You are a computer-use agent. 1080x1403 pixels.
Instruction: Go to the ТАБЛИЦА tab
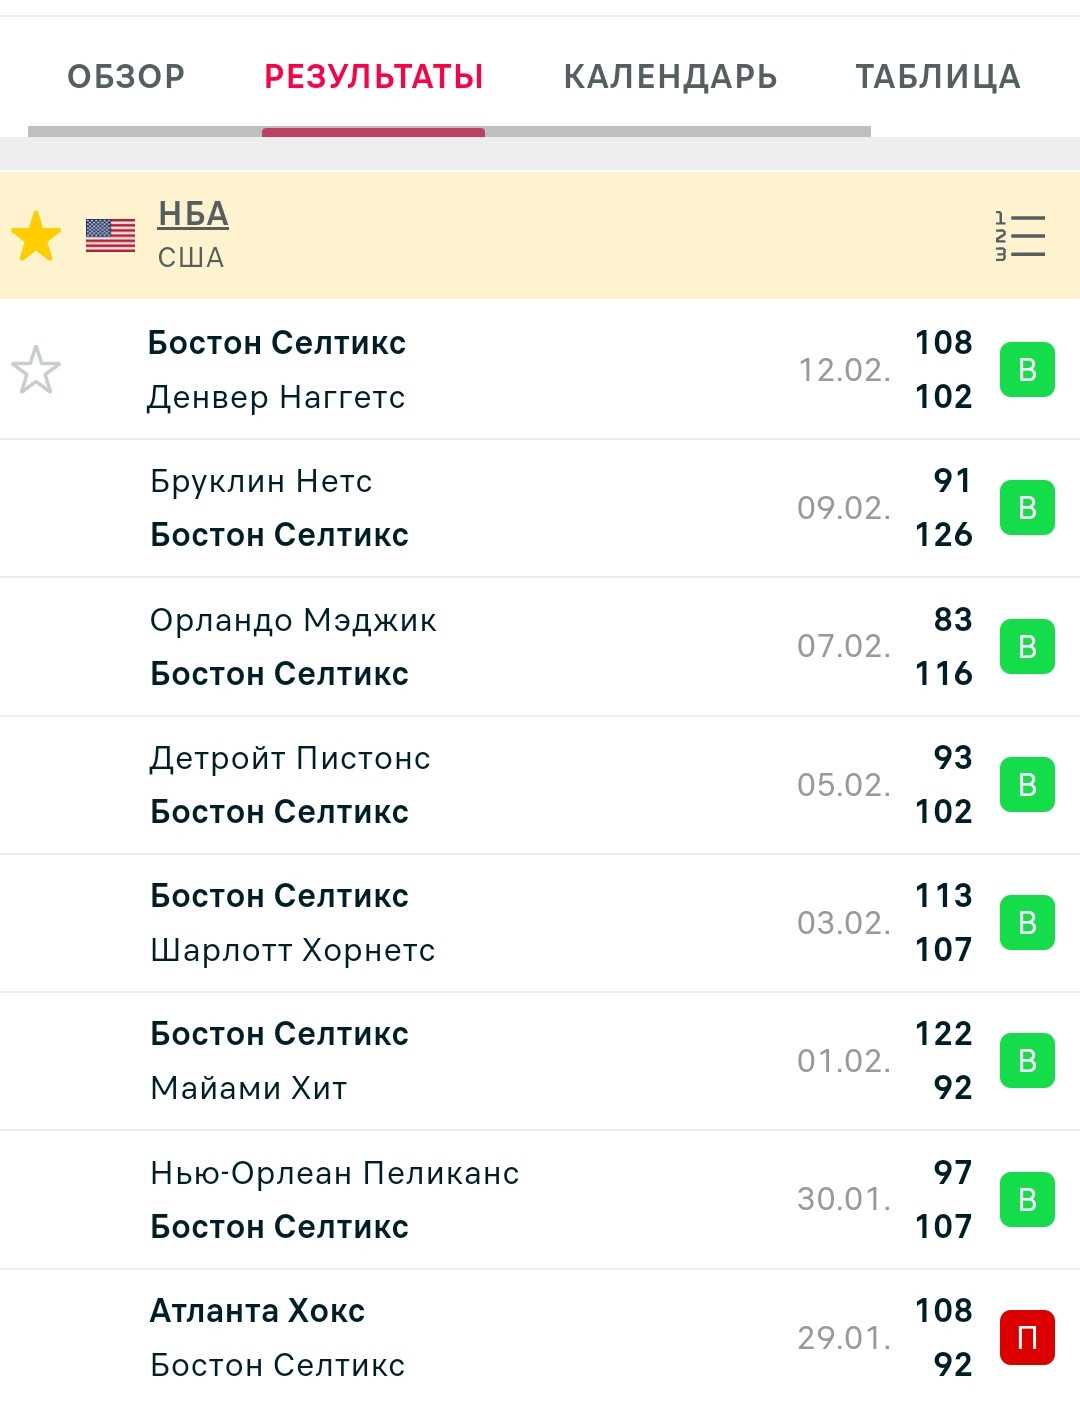pyautogui.click(x=937, y=77)
